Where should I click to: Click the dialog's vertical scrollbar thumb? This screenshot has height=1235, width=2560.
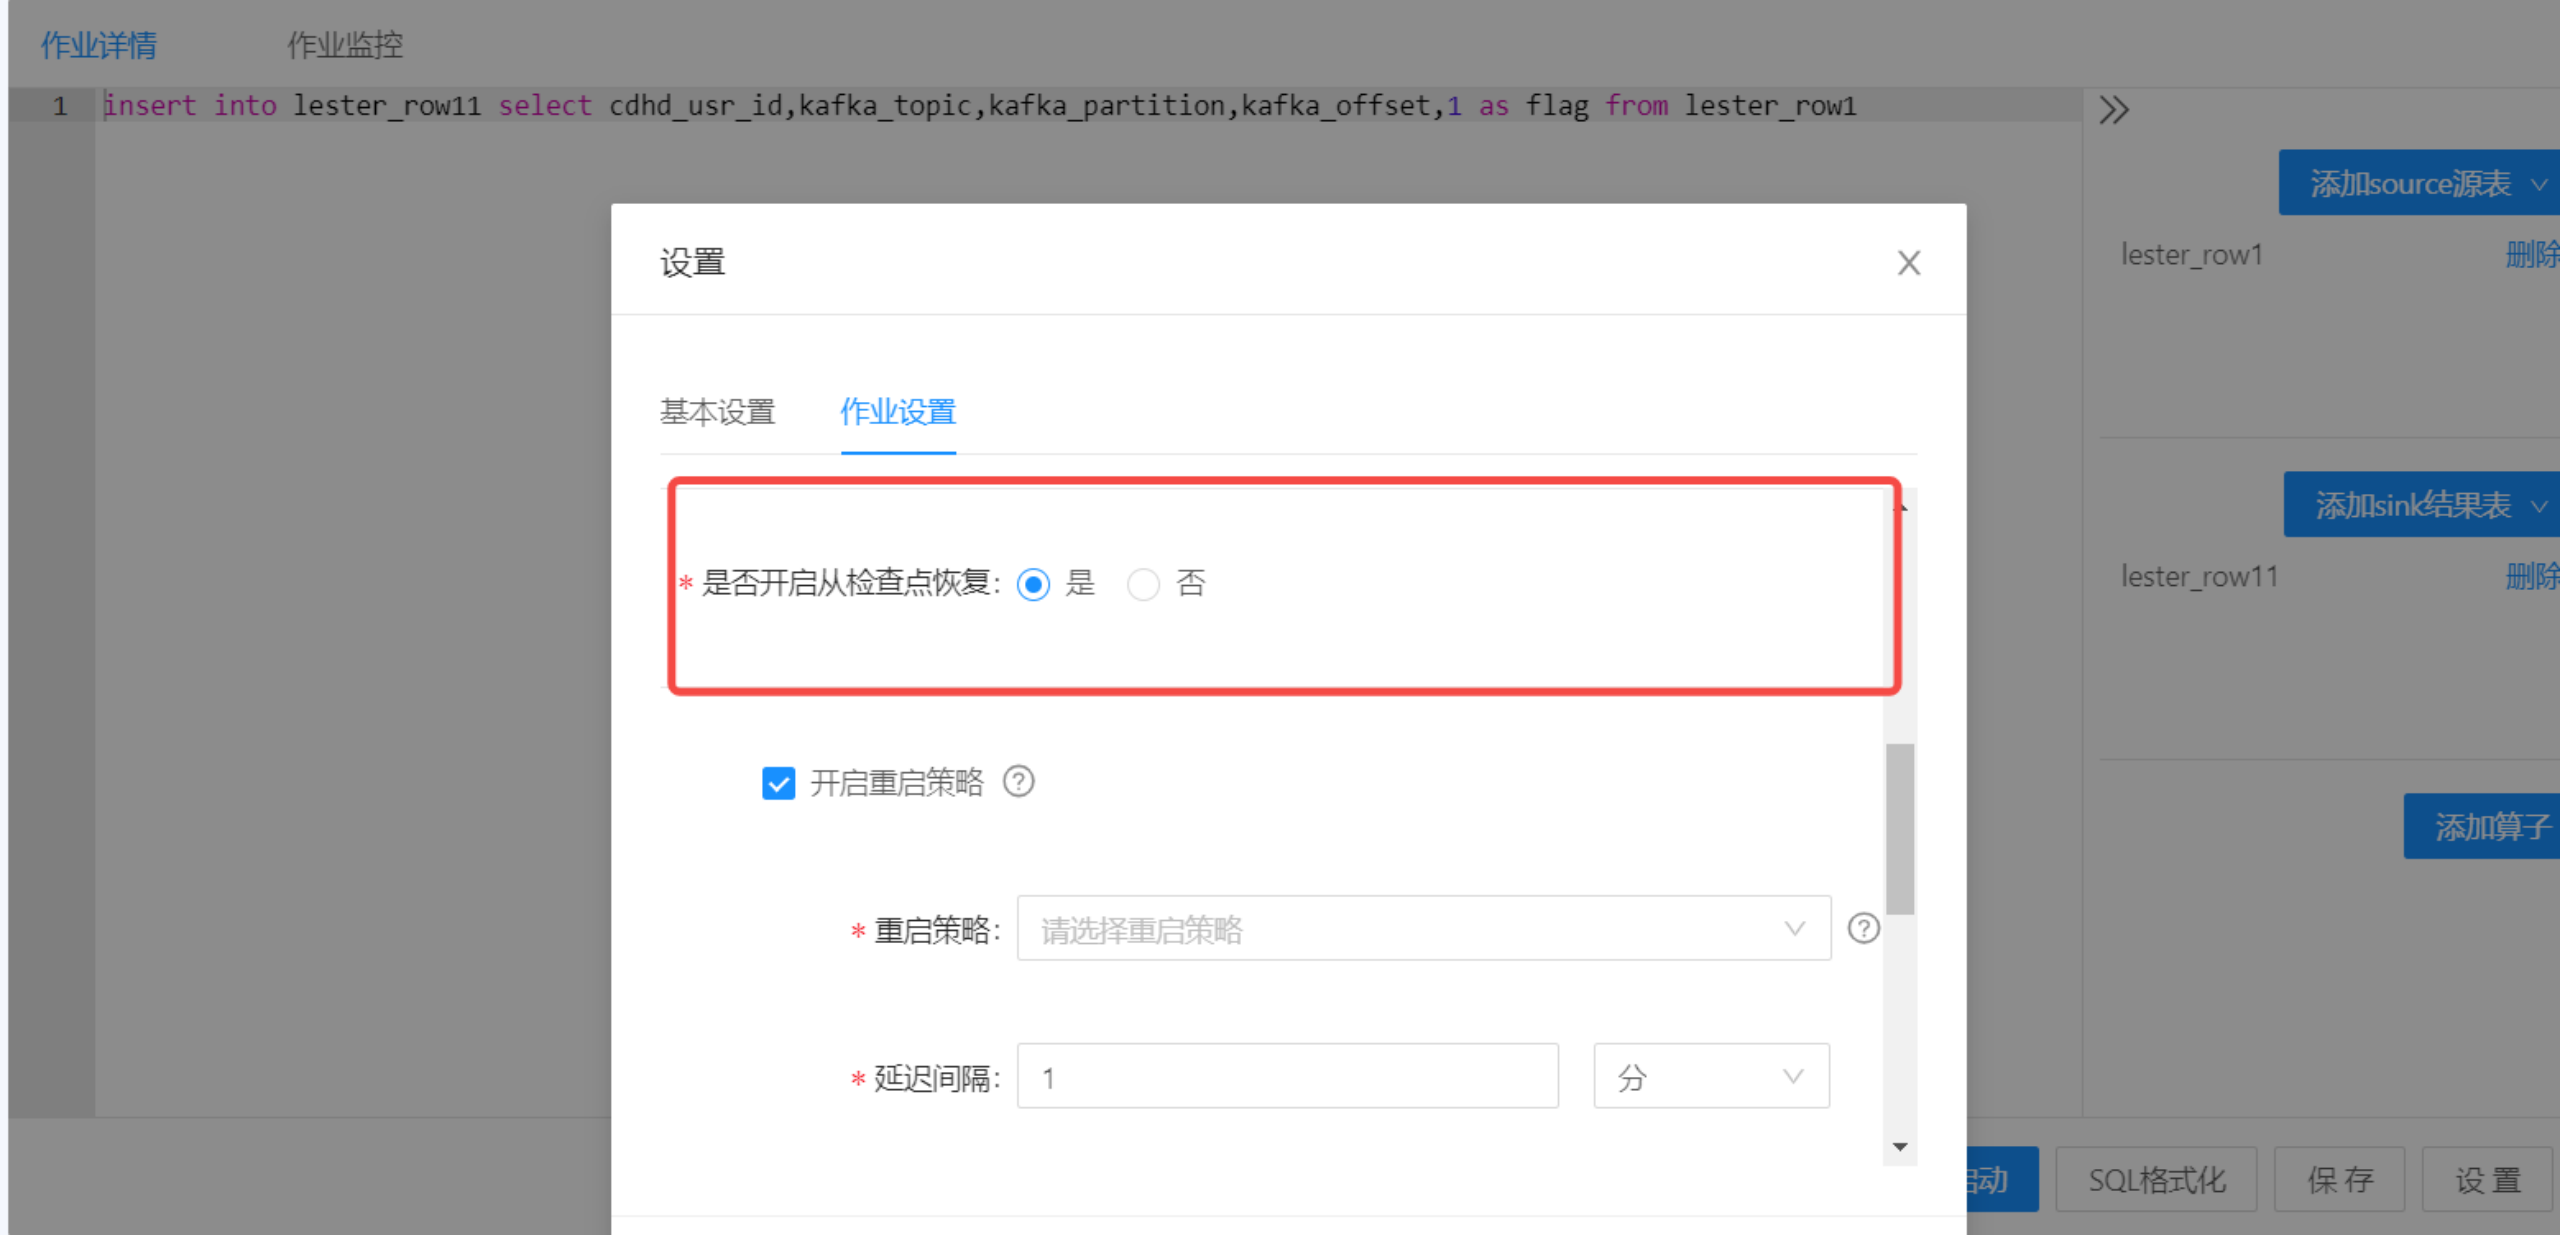pyautogui.click(x=1900, y=828)
